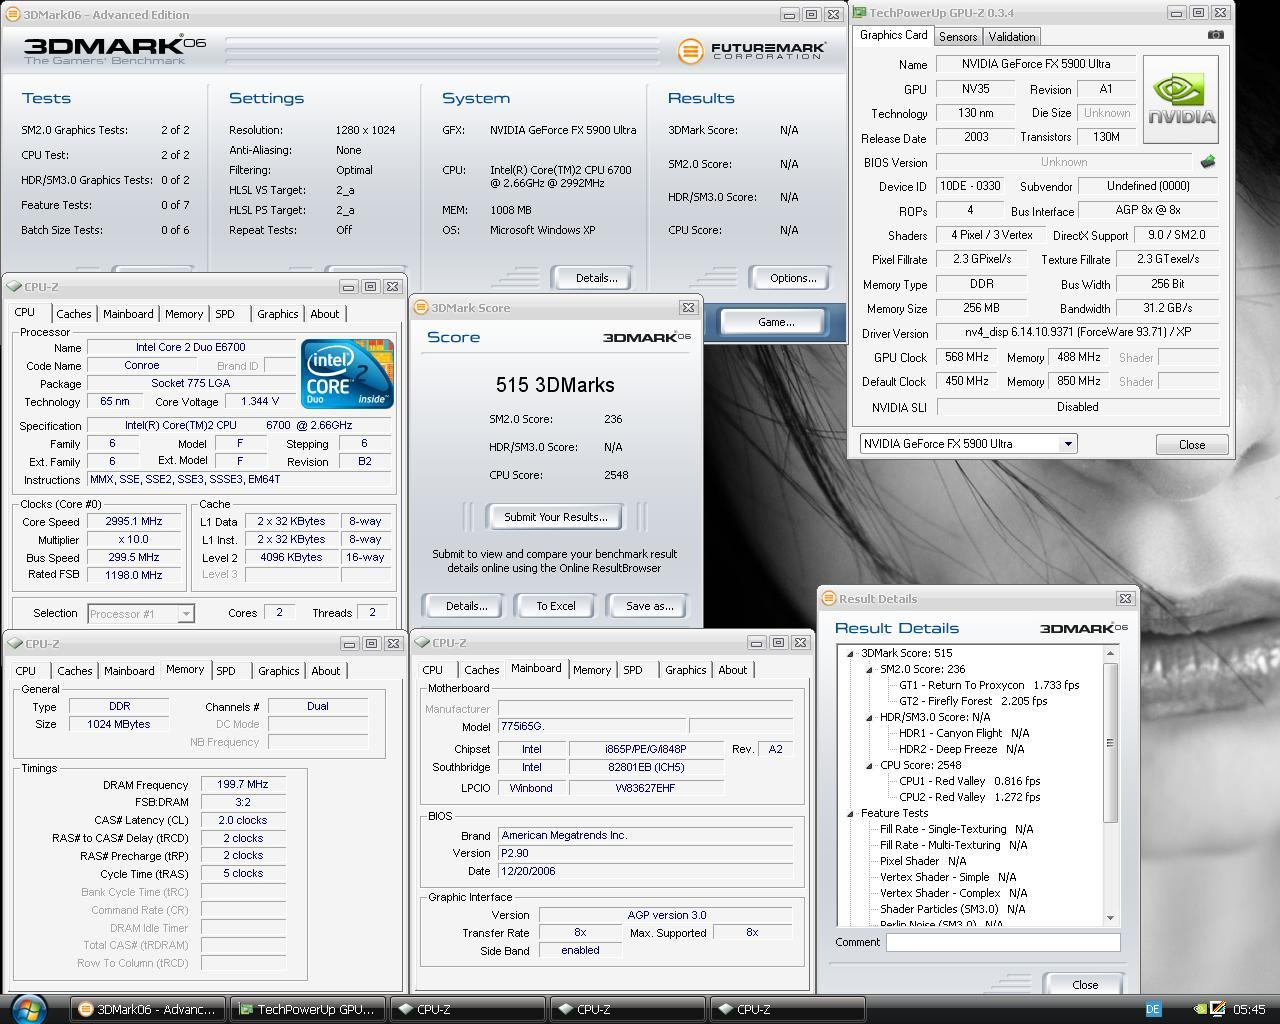The image size is (1280, 1024).
Task: Click the Result Details scroll down arrow
Action: [1110, 918]
